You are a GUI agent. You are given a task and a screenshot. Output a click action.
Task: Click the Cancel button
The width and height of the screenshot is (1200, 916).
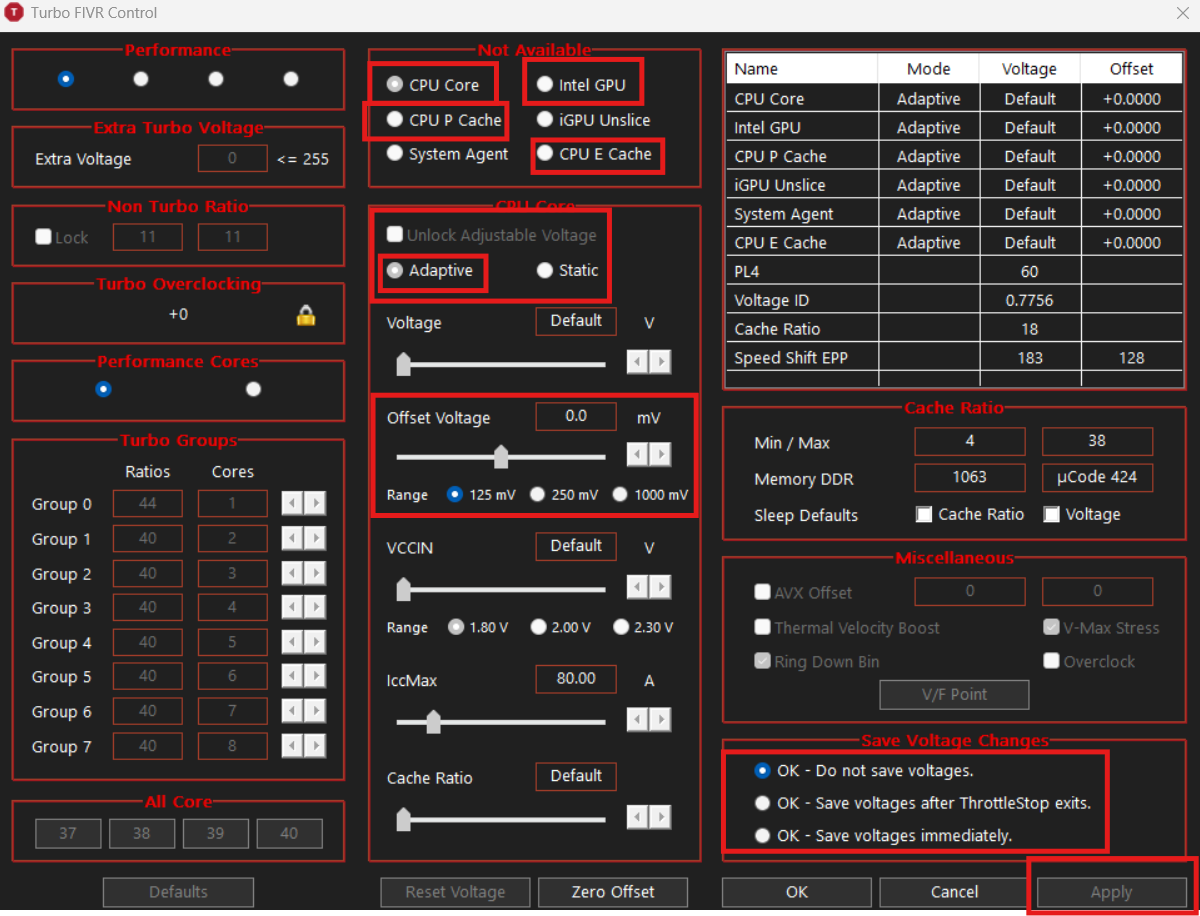point(954,892)
